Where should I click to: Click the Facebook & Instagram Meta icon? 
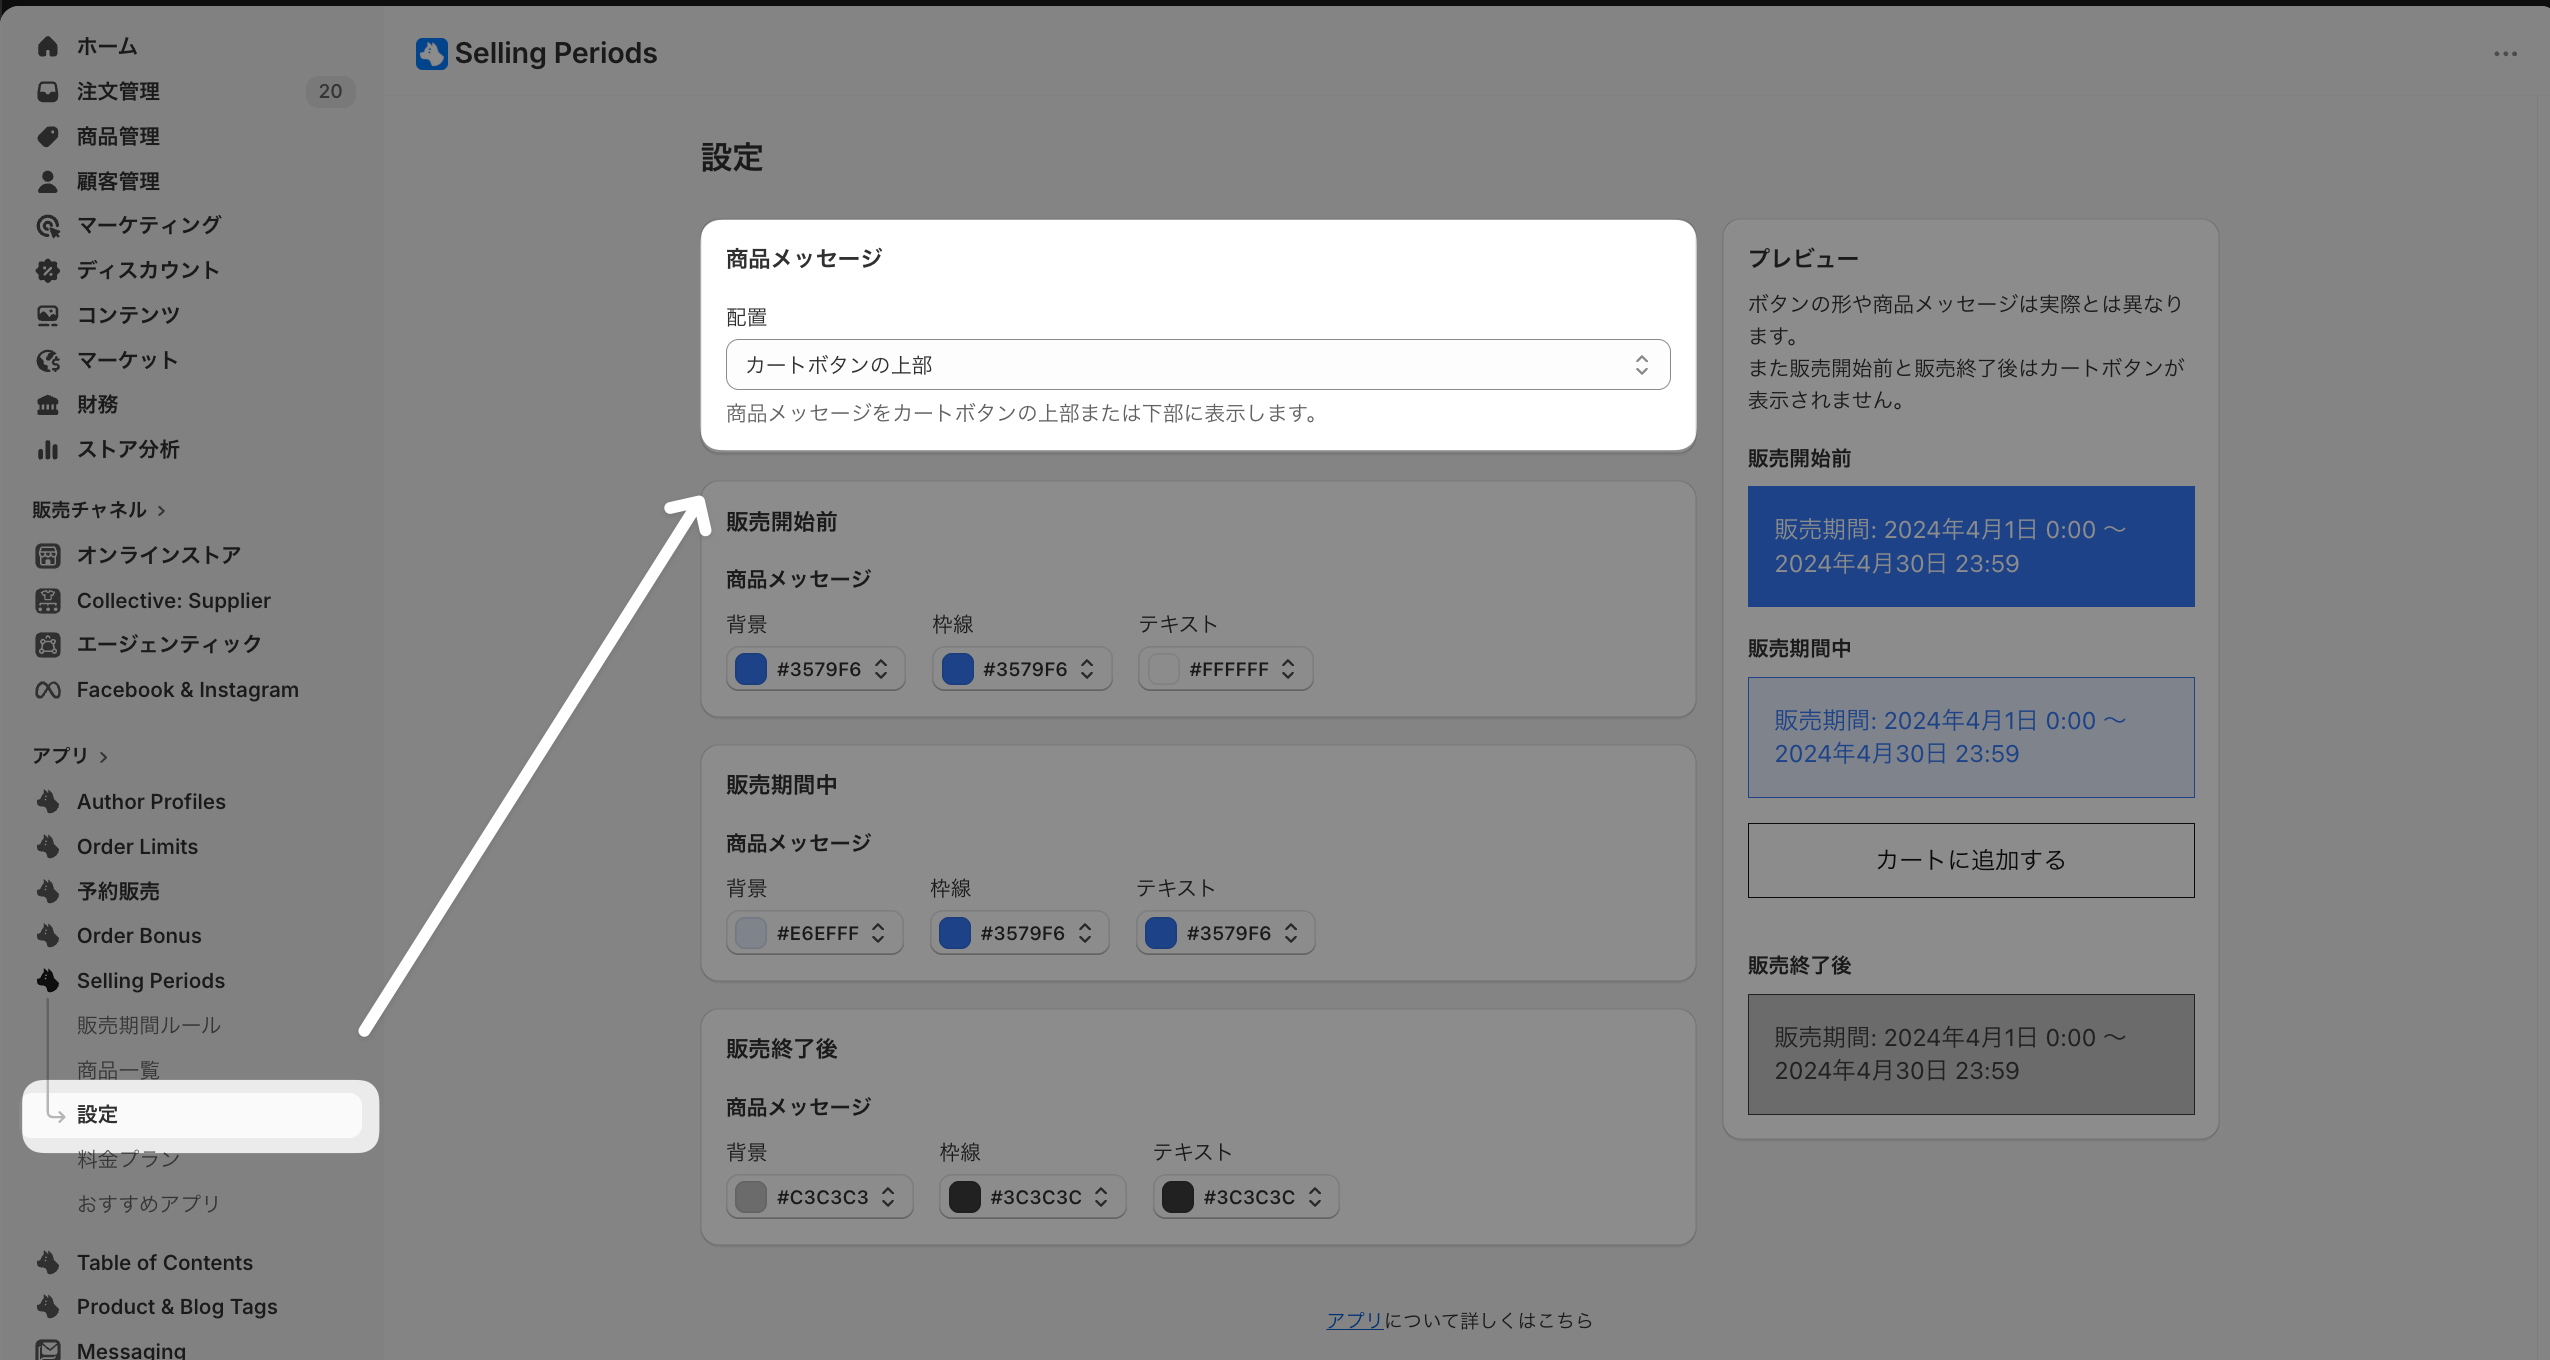click(x=47, y=690)
